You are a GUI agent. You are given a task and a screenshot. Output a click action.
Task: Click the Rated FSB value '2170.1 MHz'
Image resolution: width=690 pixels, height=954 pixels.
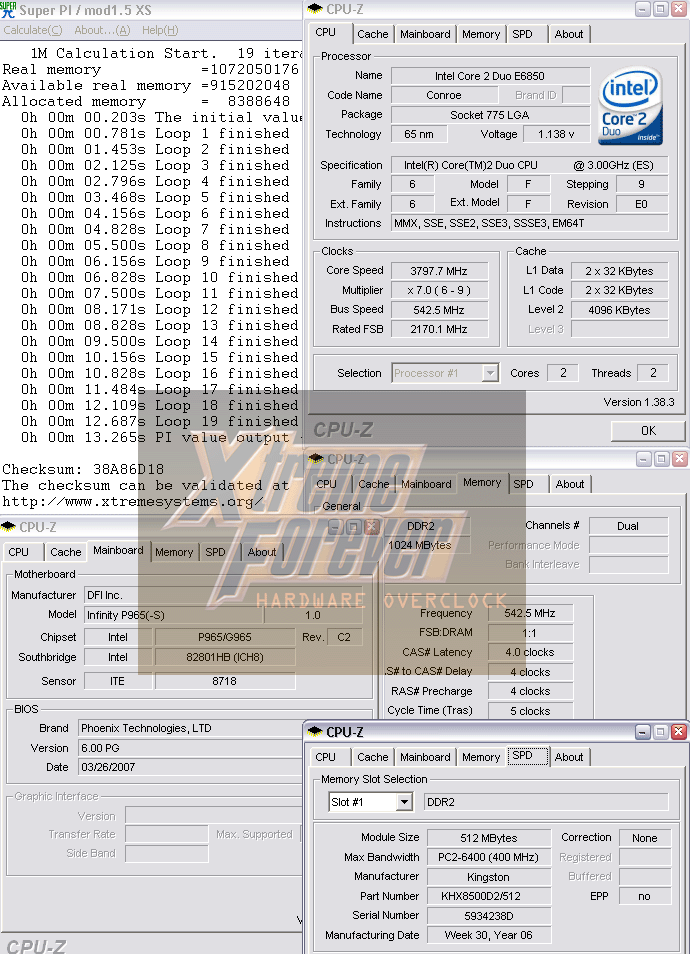point(439,329)
